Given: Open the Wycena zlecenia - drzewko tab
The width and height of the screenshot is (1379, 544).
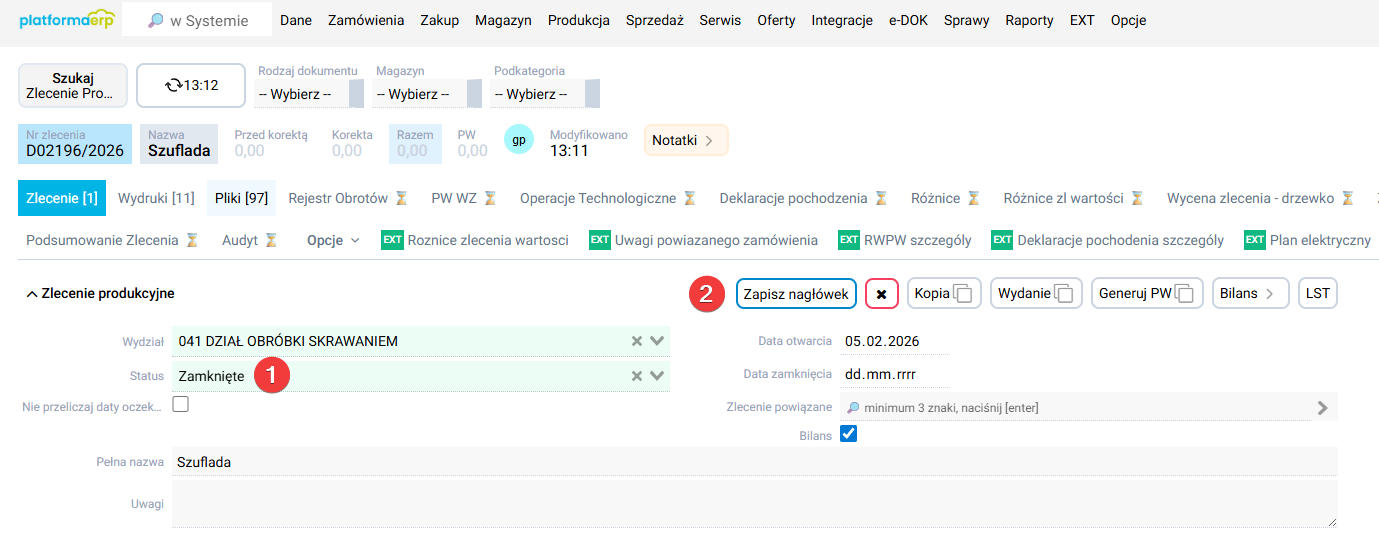Looking at the screenshot, I should pos(1260,198).
